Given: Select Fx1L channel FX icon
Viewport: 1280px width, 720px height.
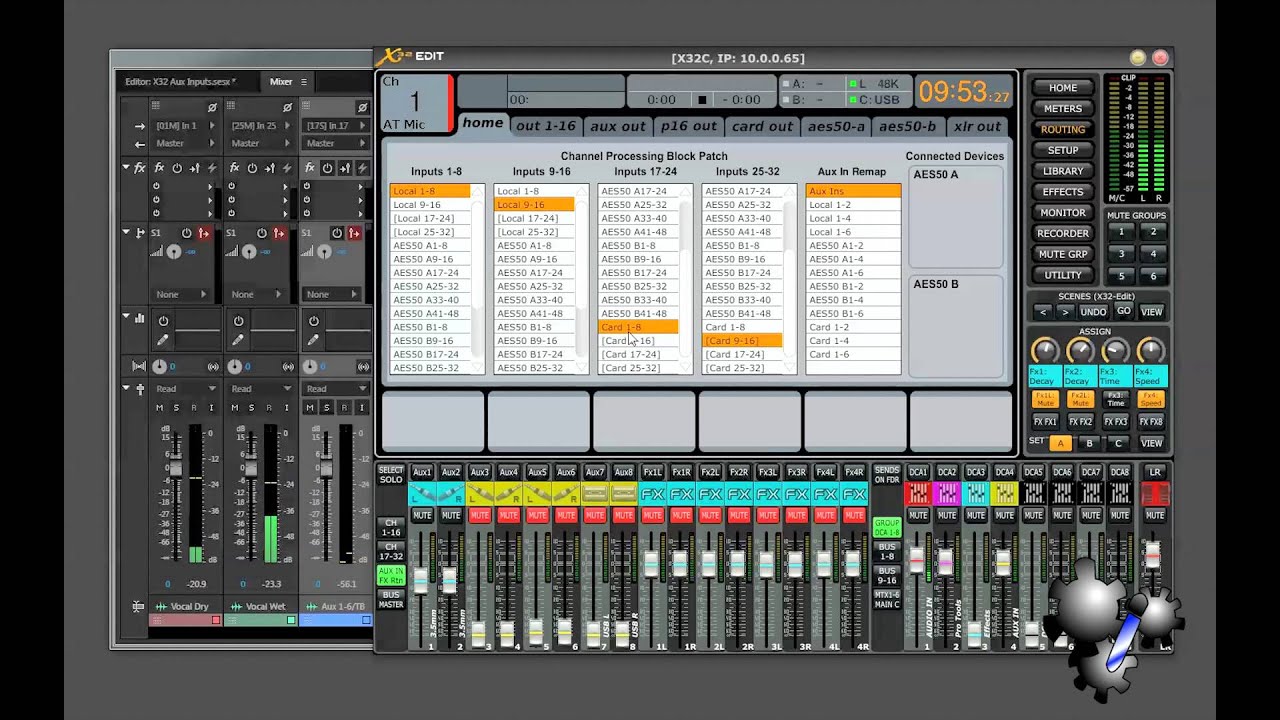Looking at the screenshot, I should click(x=653, y=494).
